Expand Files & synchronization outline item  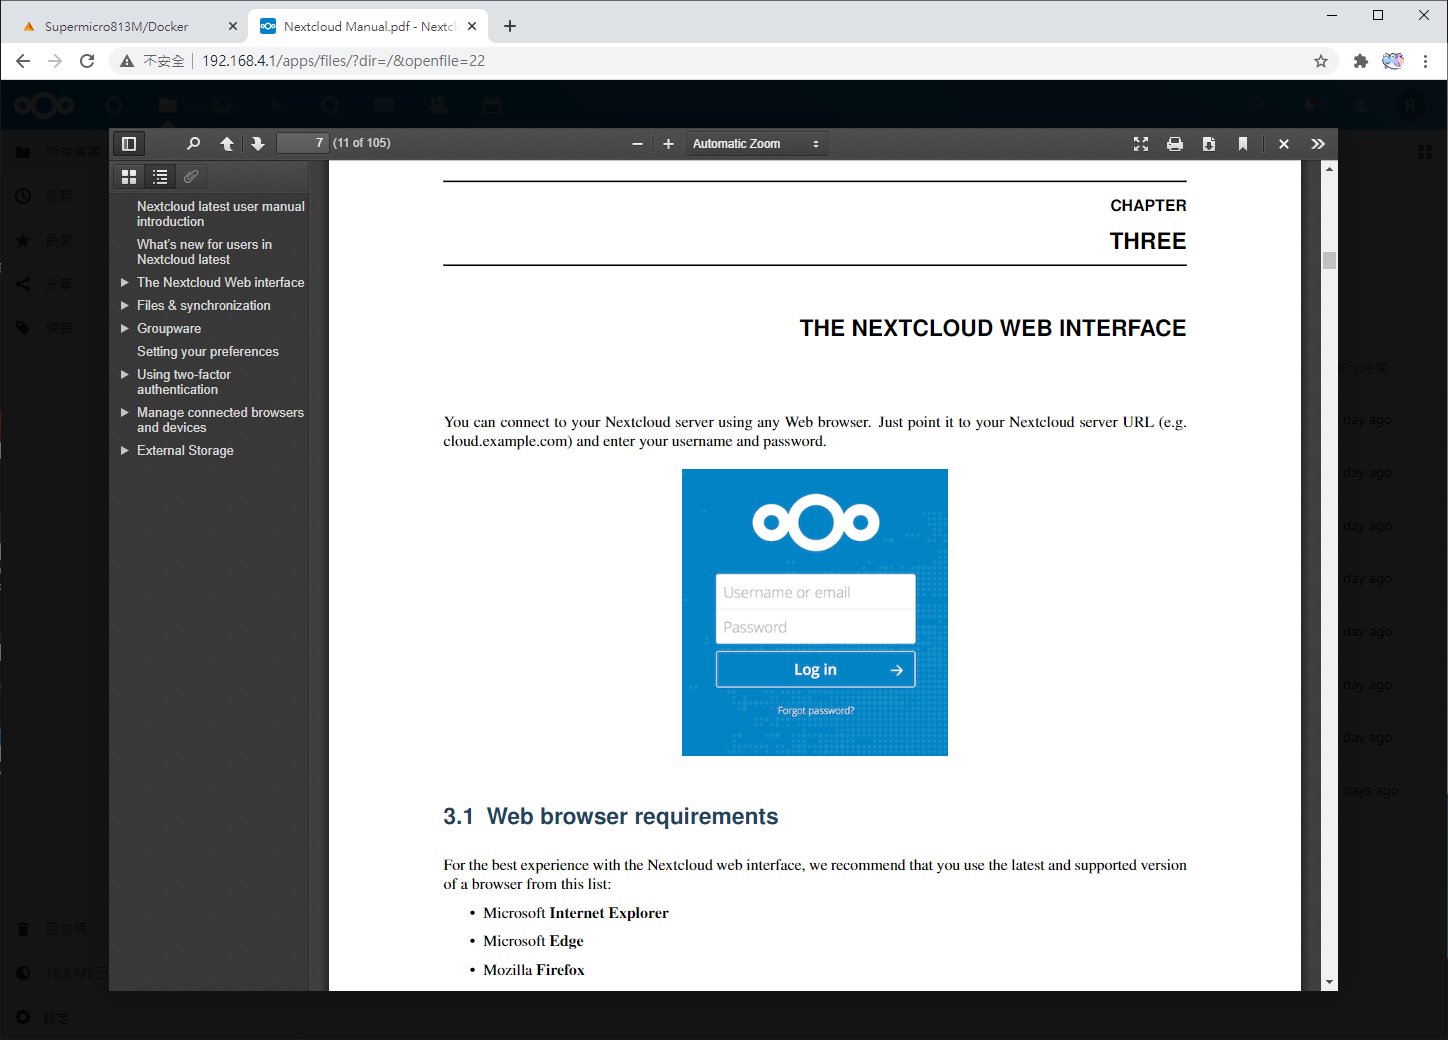(125, 306)
